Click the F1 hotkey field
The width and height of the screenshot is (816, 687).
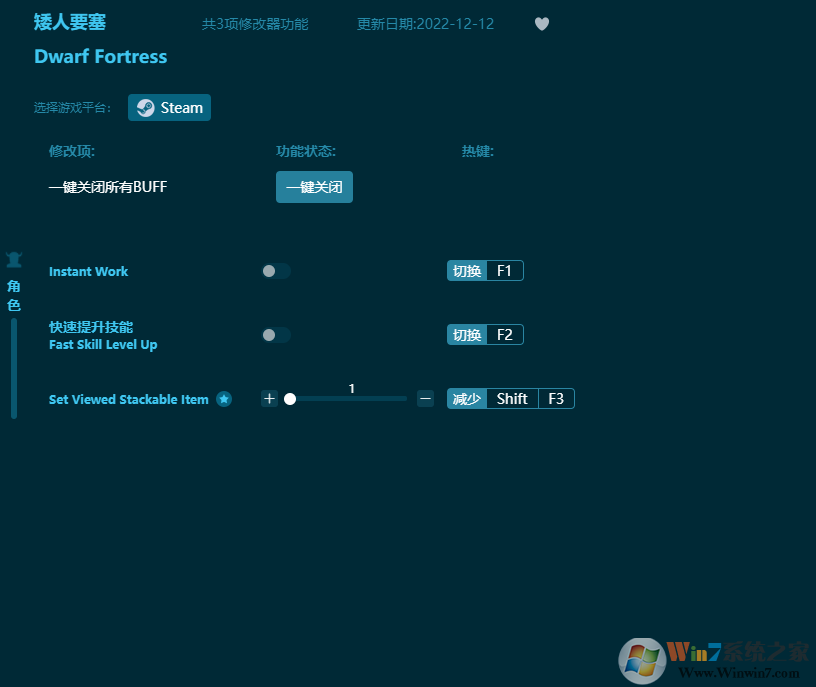[x=505, y=271]
